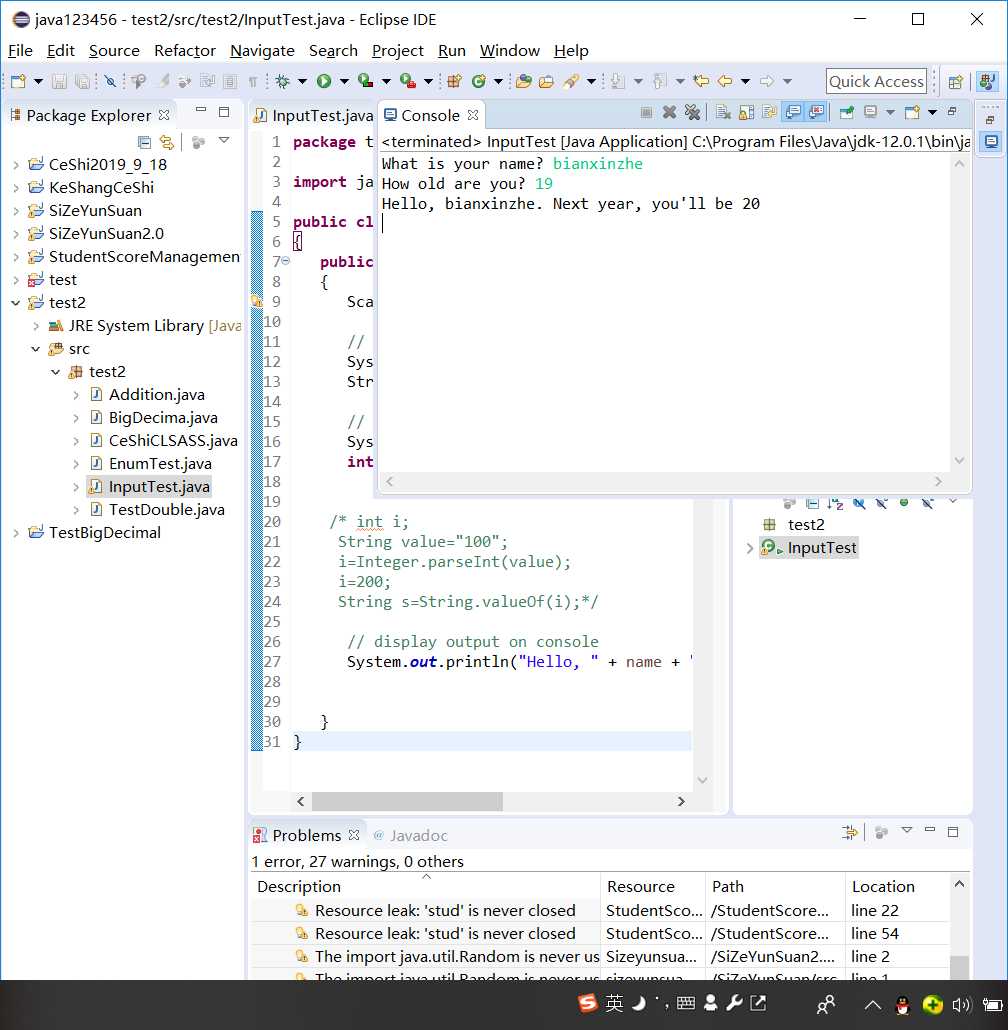1008x1030 pixels.
Task: Open the Run button dropdown arrow
Action: tap(344, 81)
